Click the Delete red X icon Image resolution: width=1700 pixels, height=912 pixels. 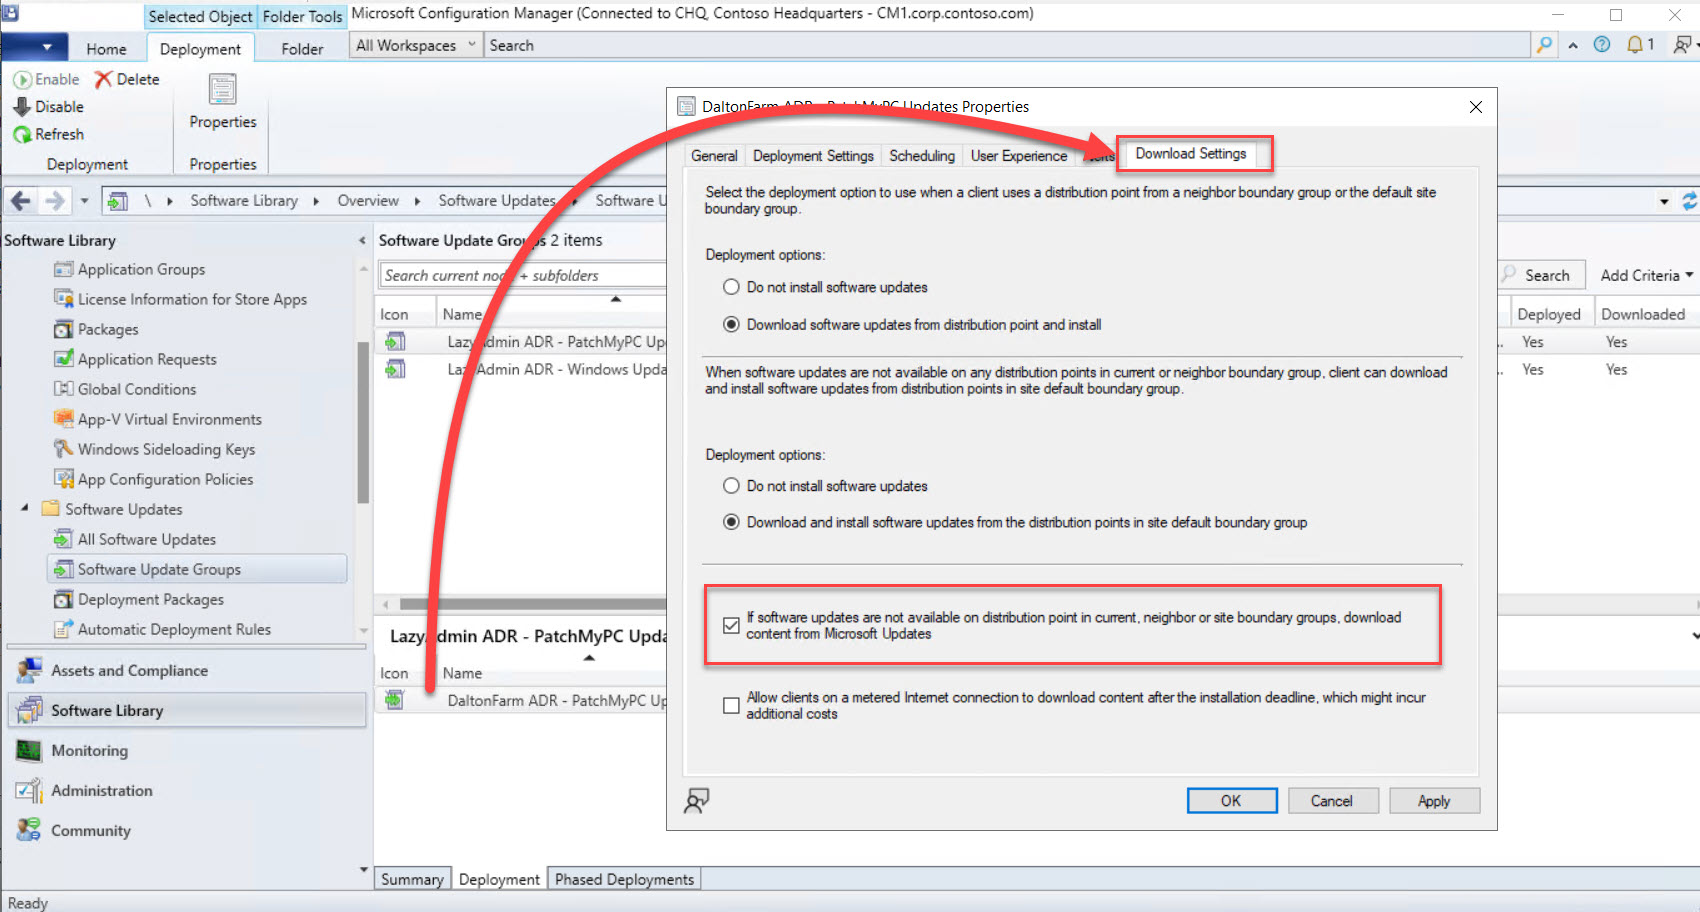coord(103,80)
